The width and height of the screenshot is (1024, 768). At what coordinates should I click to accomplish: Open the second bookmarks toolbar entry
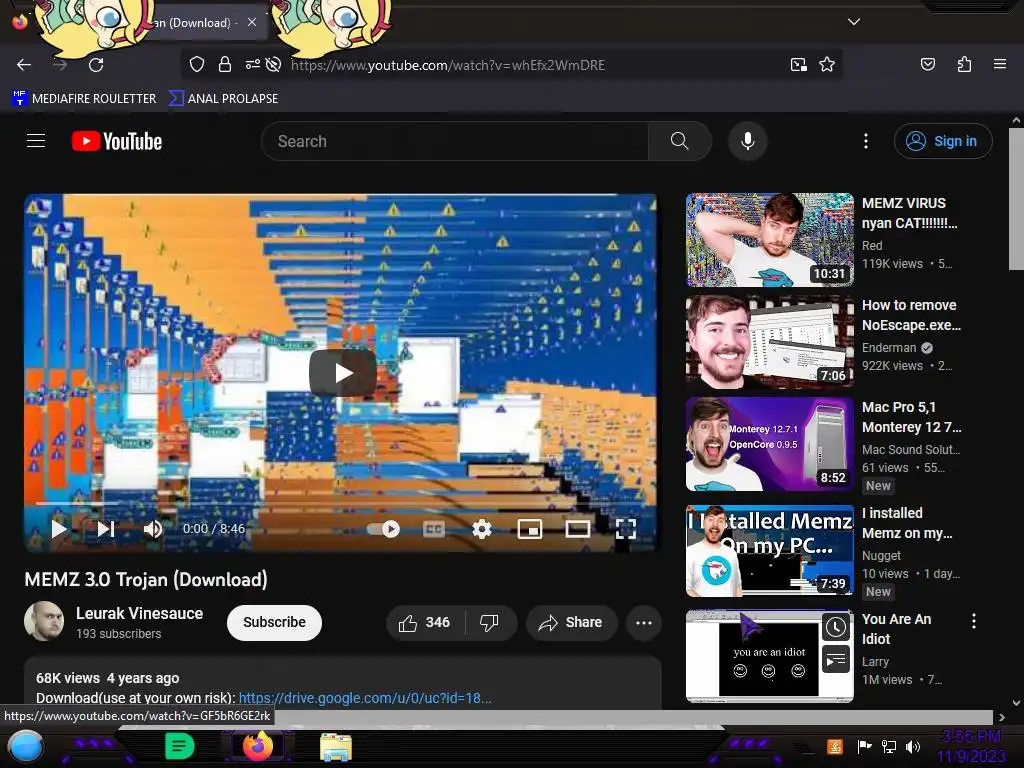point(223,99)
